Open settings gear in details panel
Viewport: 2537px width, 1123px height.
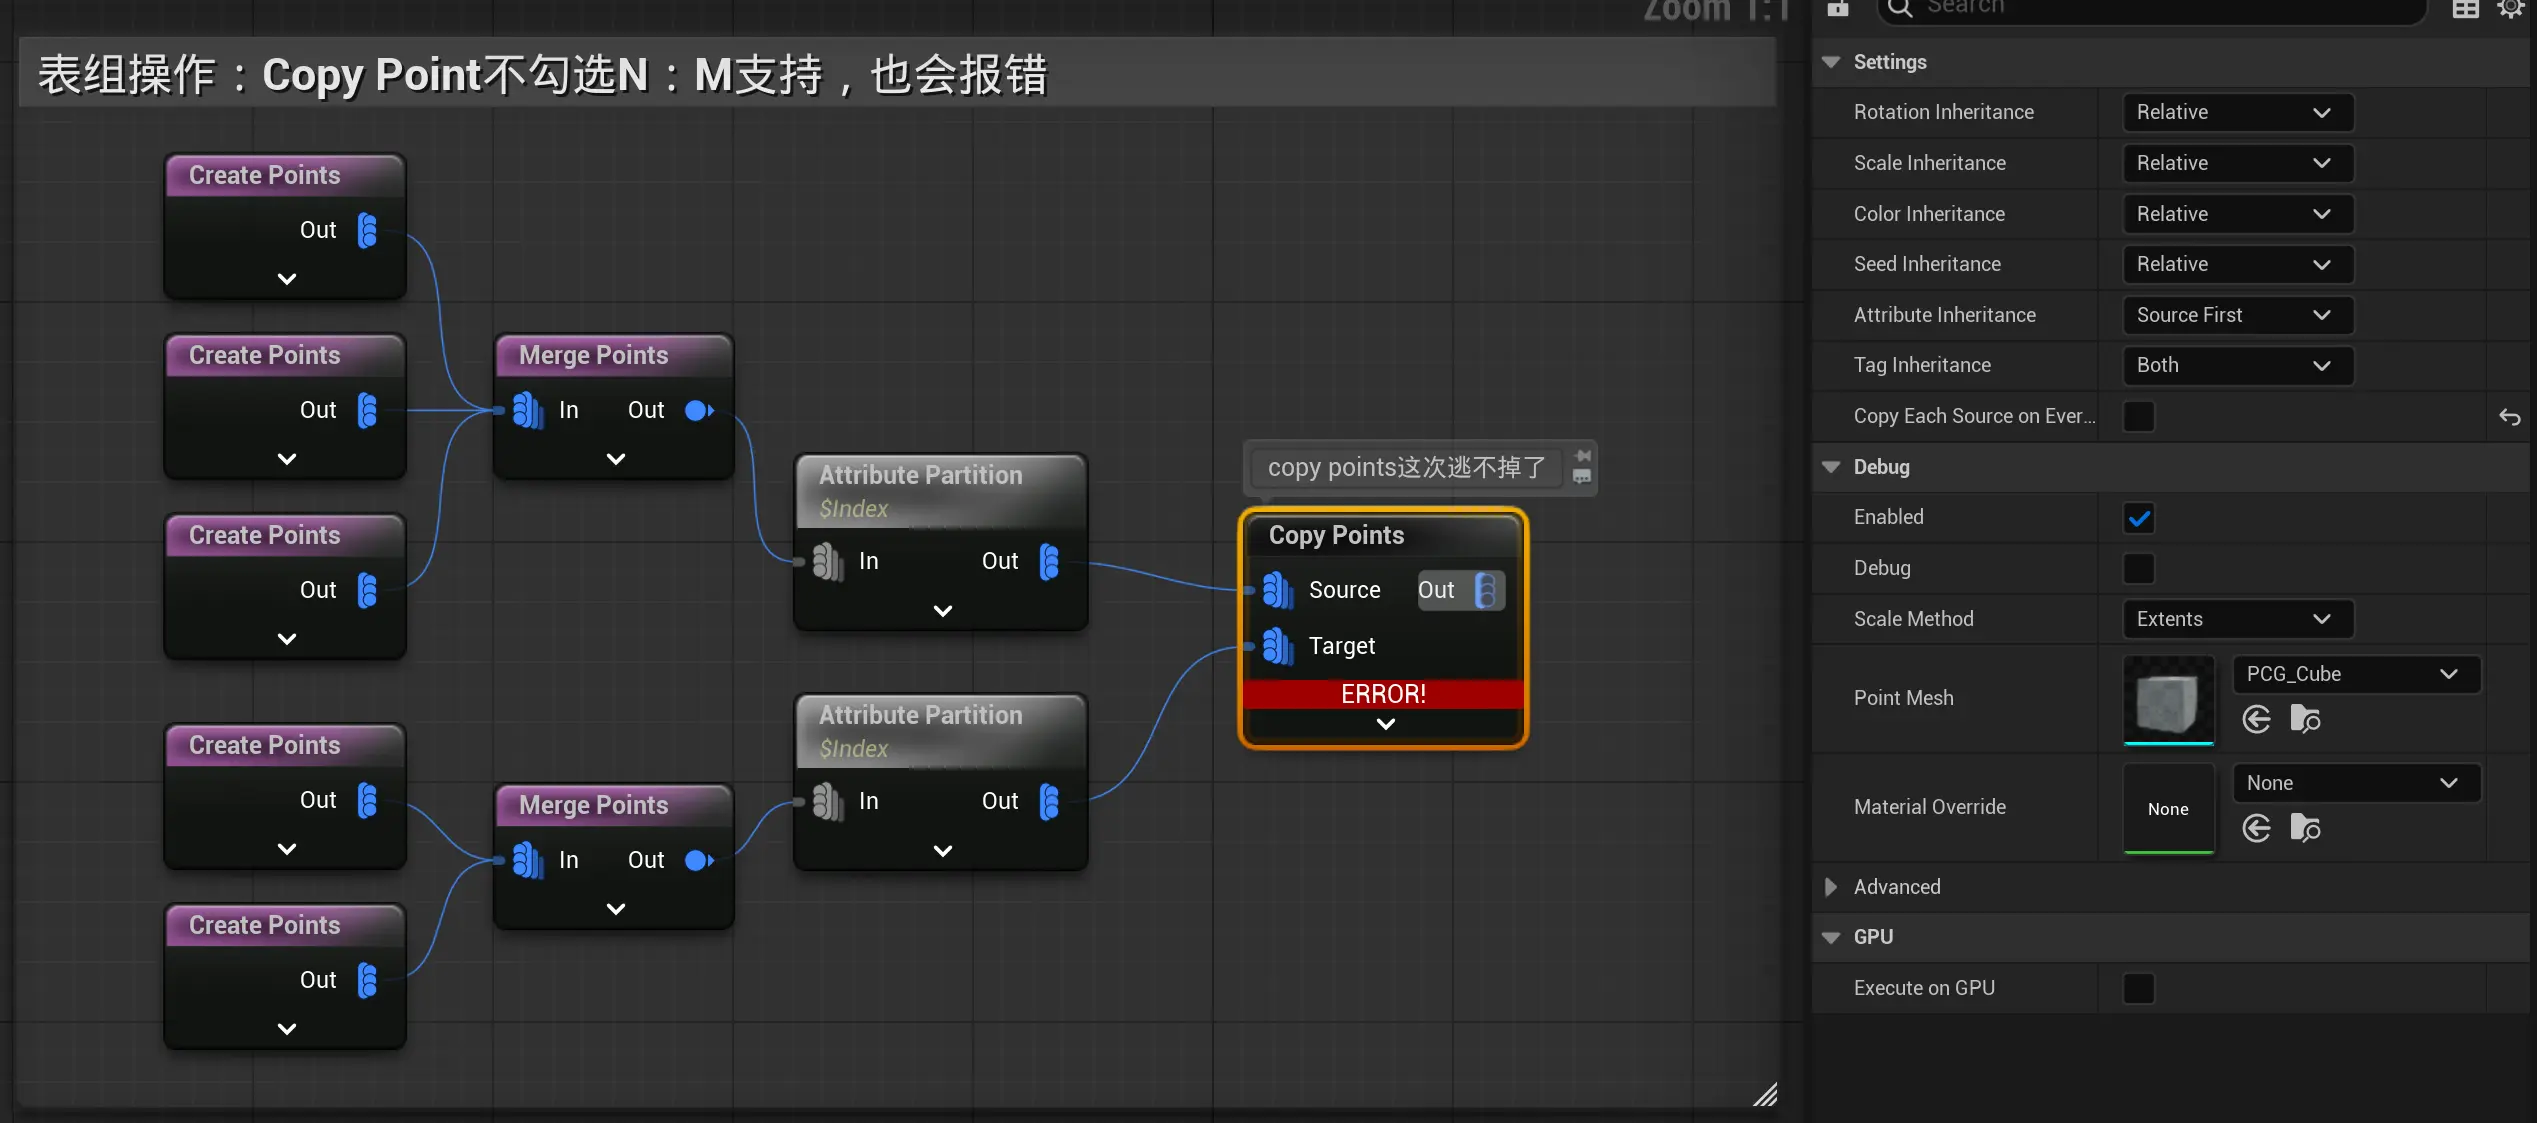[2510, 9]
